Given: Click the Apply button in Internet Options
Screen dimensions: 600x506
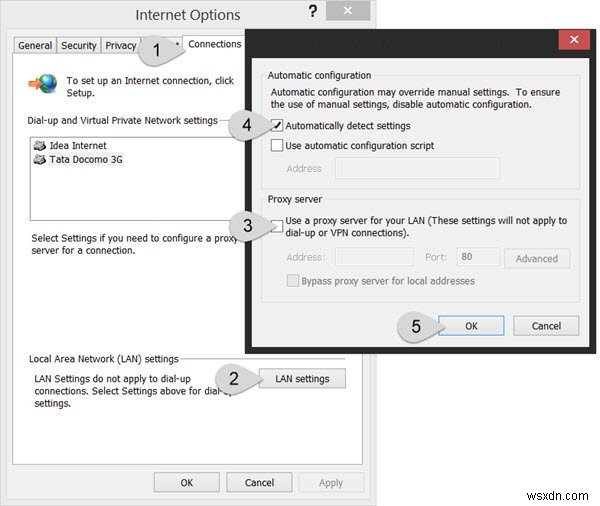Looking at the screenshot, I should [x=331, y=482].
